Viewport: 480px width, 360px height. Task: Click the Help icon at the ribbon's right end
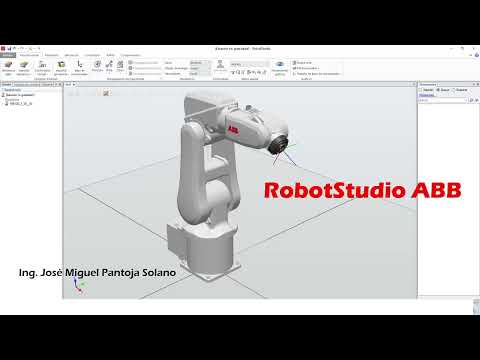coord(476,55)
